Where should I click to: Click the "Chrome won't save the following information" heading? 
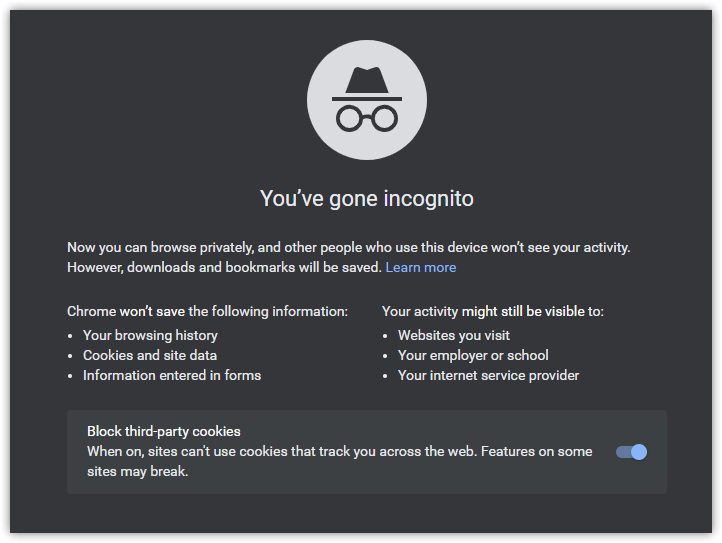pyautogui.click(x=207, y=311)
